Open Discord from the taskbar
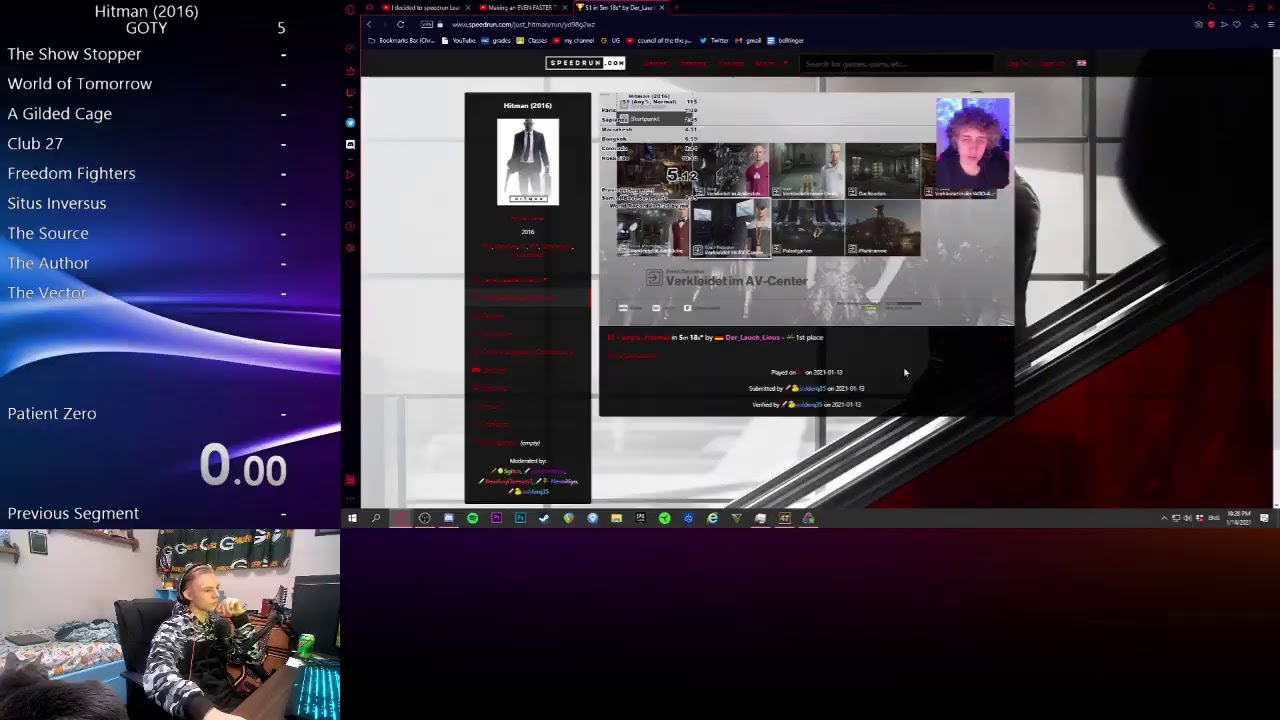1280x720 pixels. (x=449, y=518)
